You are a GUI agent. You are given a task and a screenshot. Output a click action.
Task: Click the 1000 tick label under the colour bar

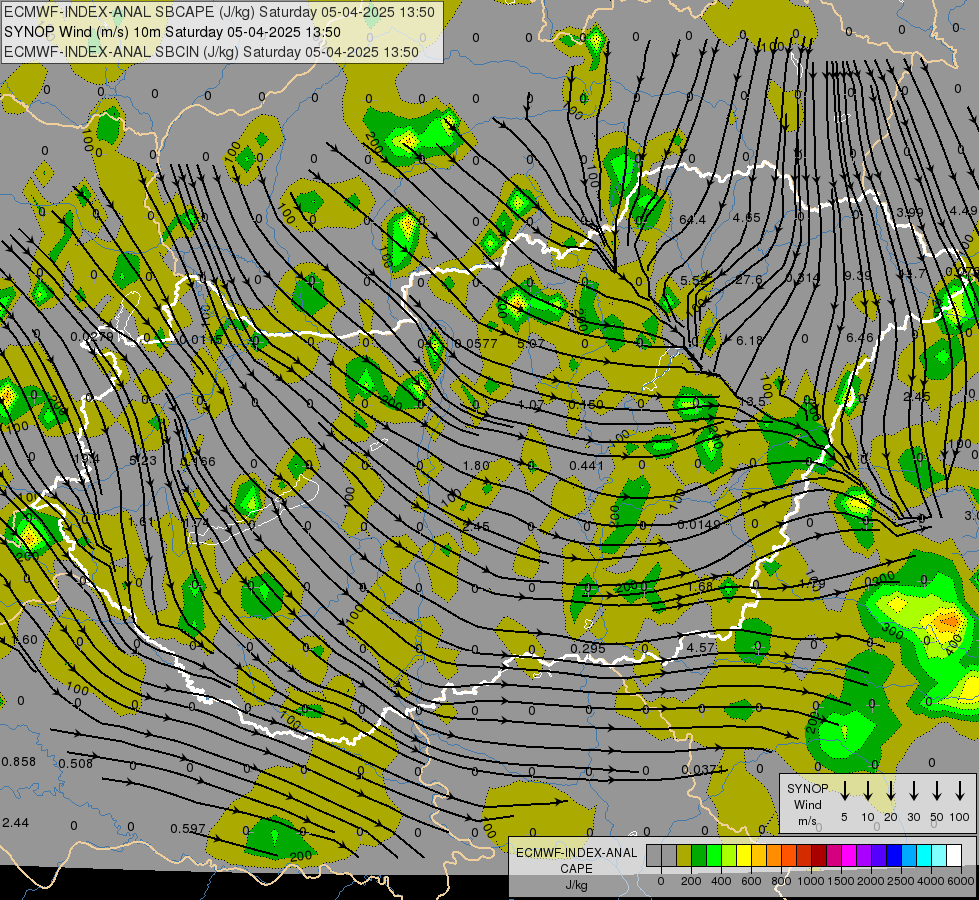pos(811,881)
